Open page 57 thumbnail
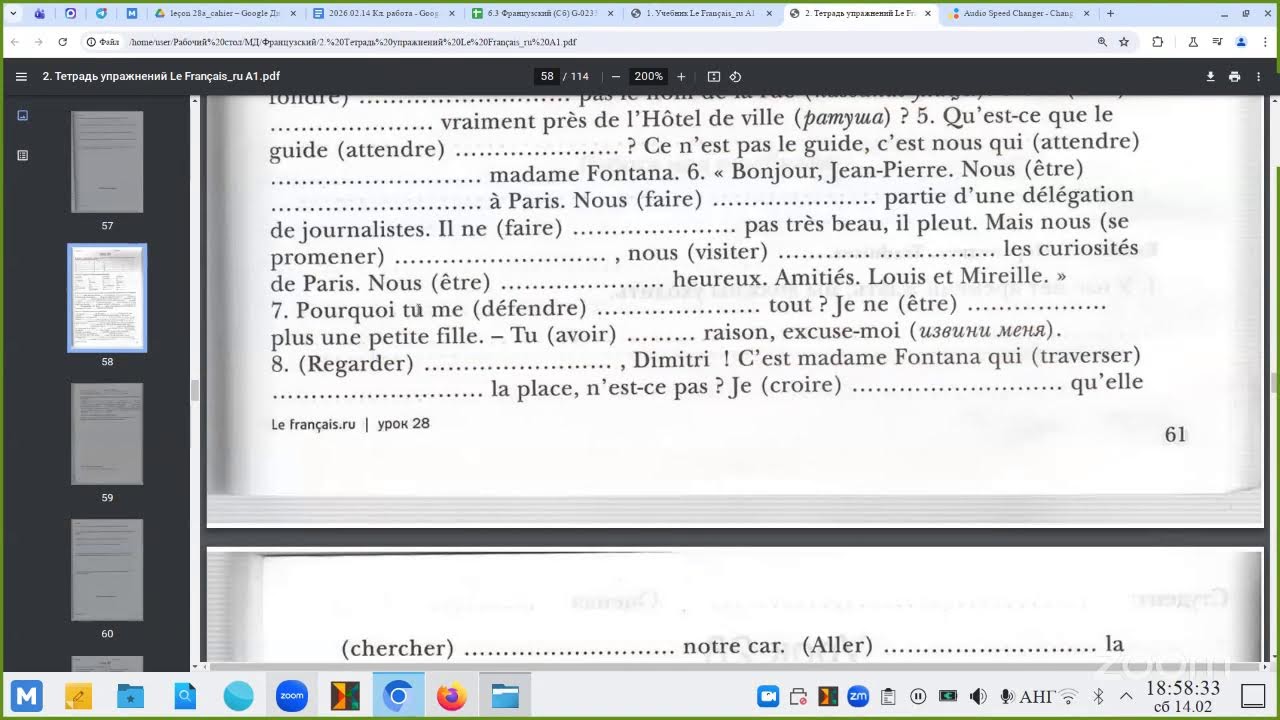 (x=107, y=161)
